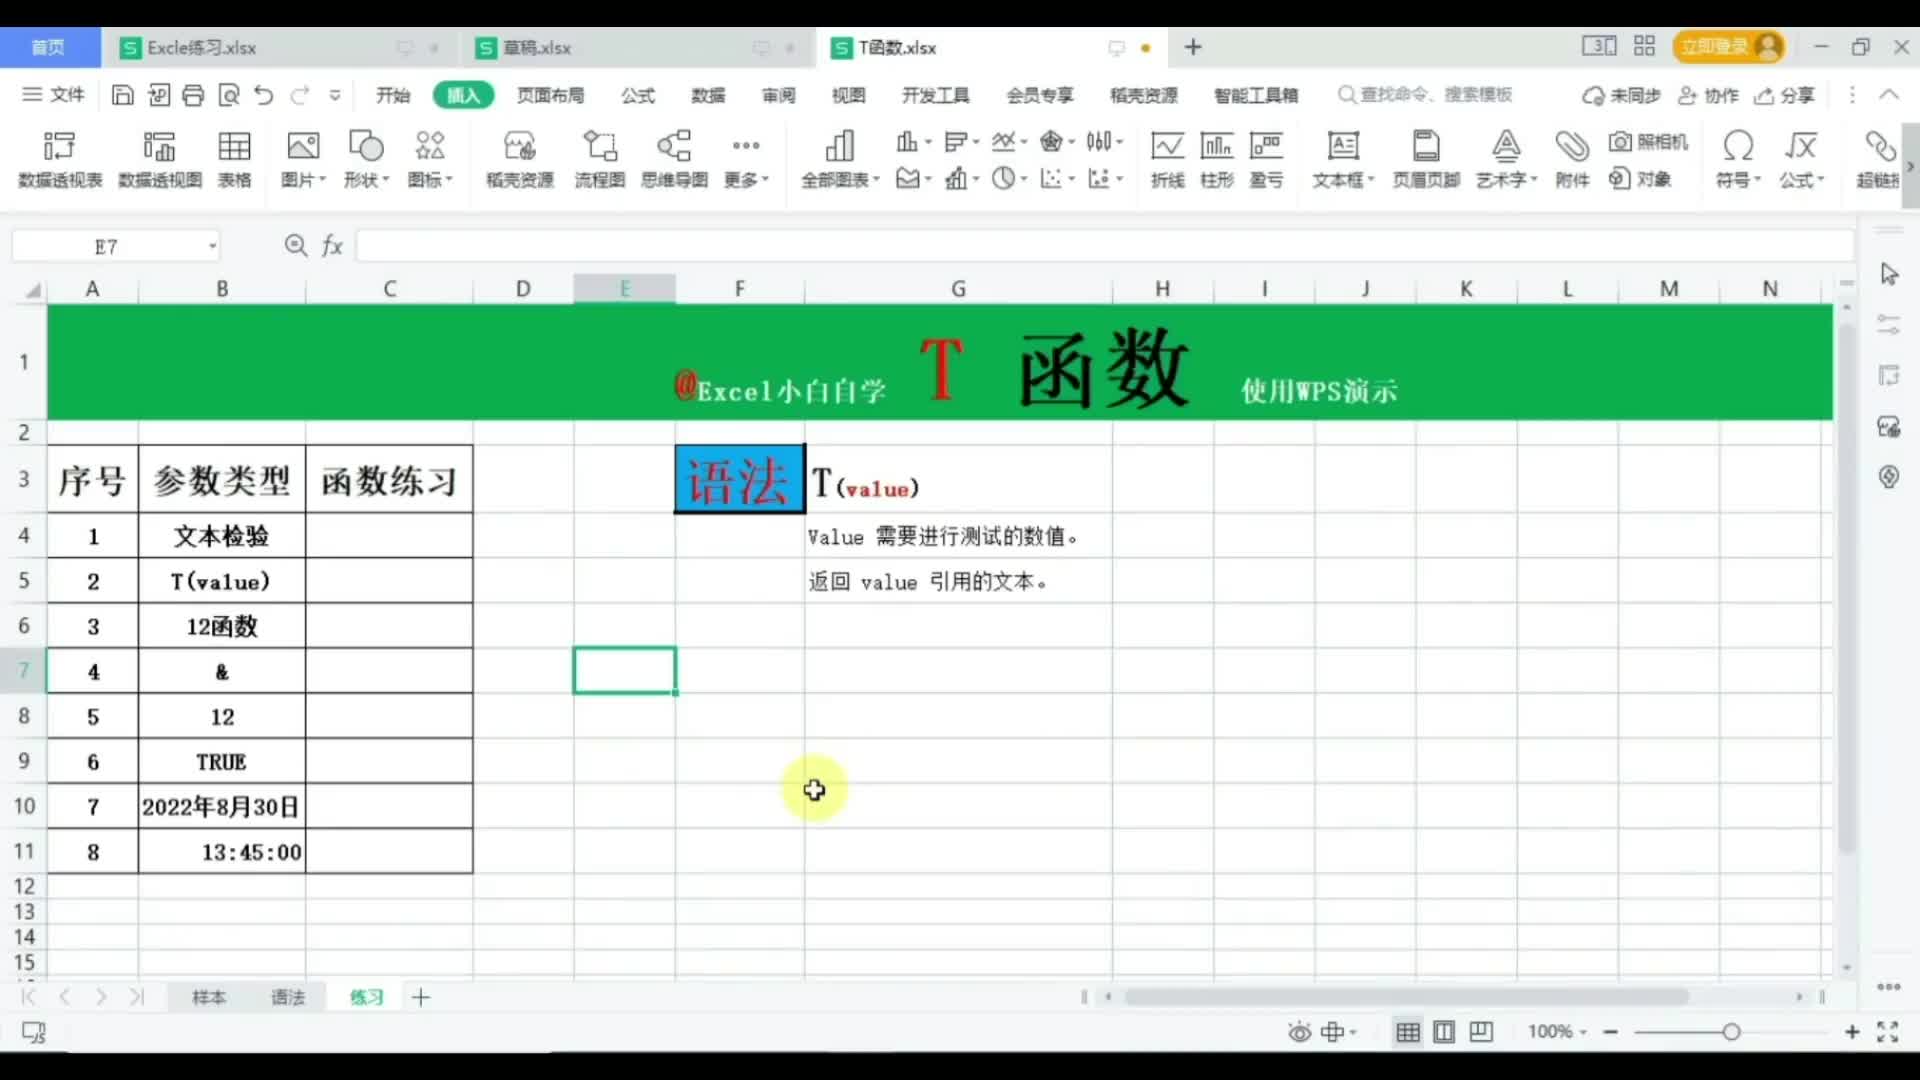
Task: Insert an 附件 attachment
Action: click(x=1571, y=158)
